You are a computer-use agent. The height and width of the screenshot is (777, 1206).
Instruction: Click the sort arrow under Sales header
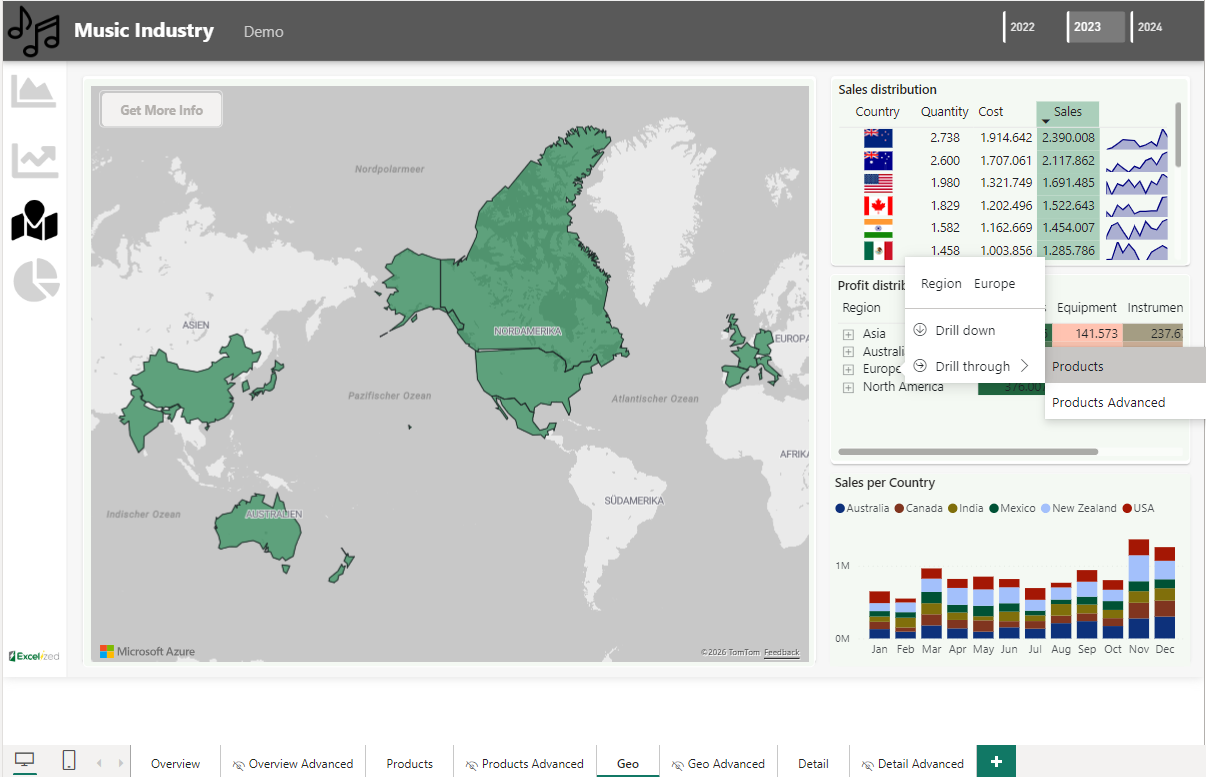[x=1045, y=122]
